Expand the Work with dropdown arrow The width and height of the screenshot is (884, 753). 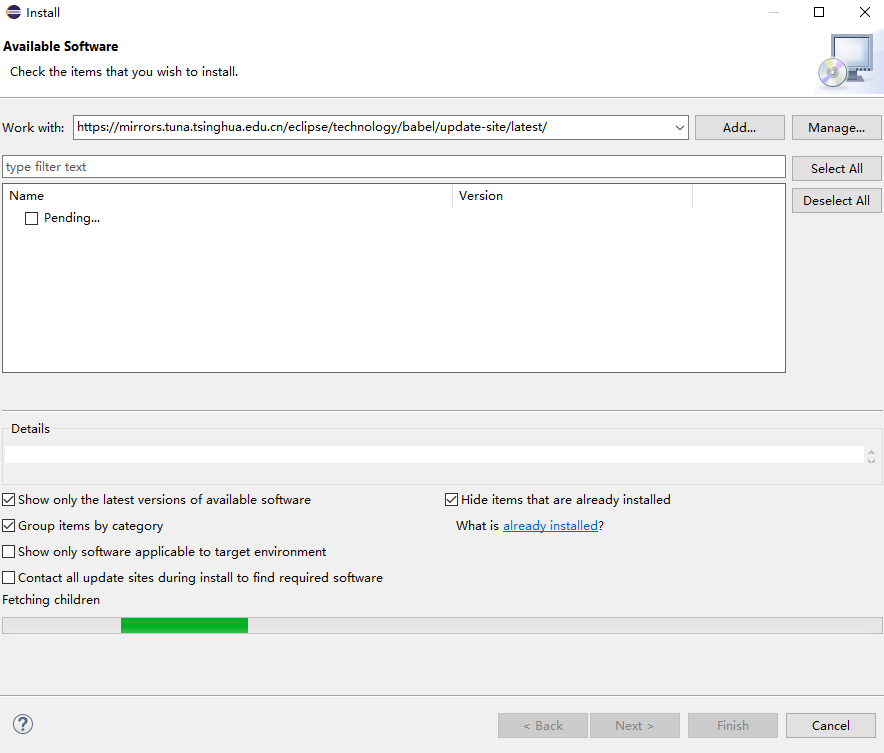(x=680, y=128)
